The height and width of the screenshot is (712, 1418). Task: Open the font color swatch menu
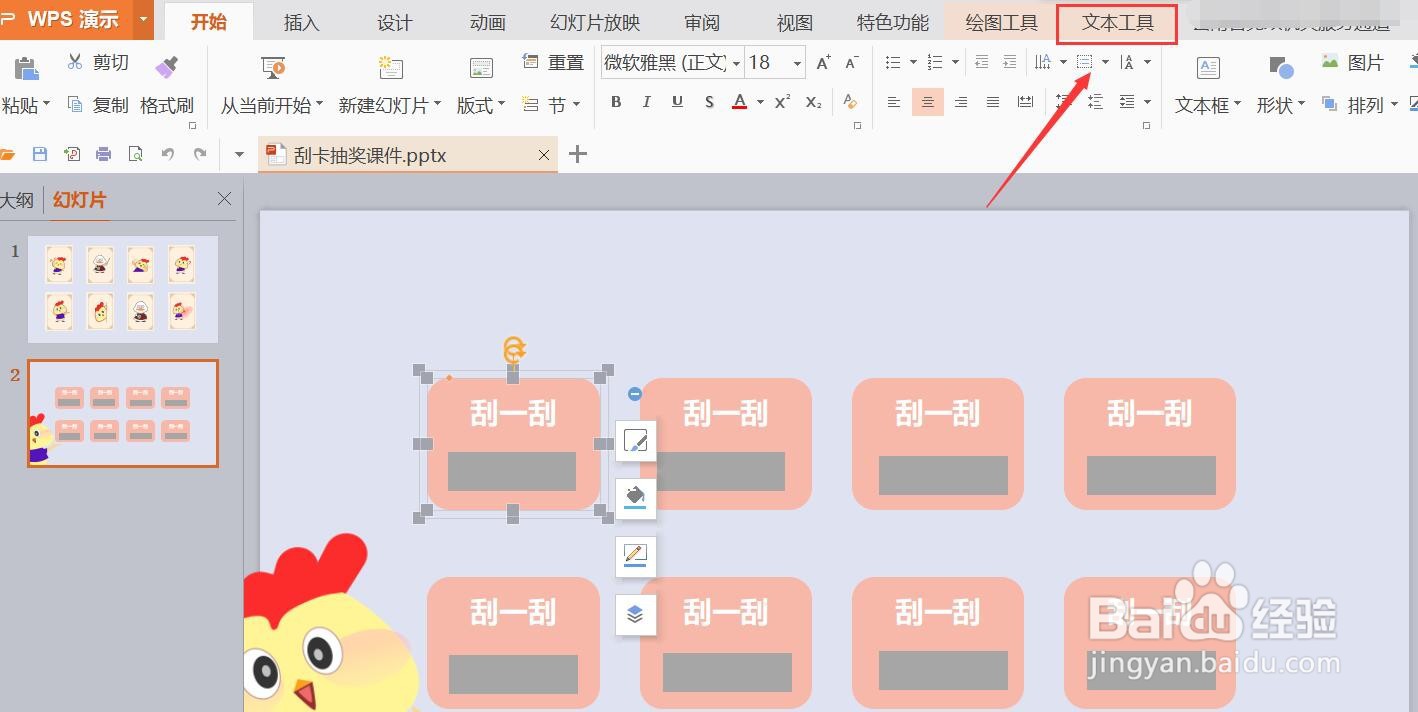coord(759,101)
